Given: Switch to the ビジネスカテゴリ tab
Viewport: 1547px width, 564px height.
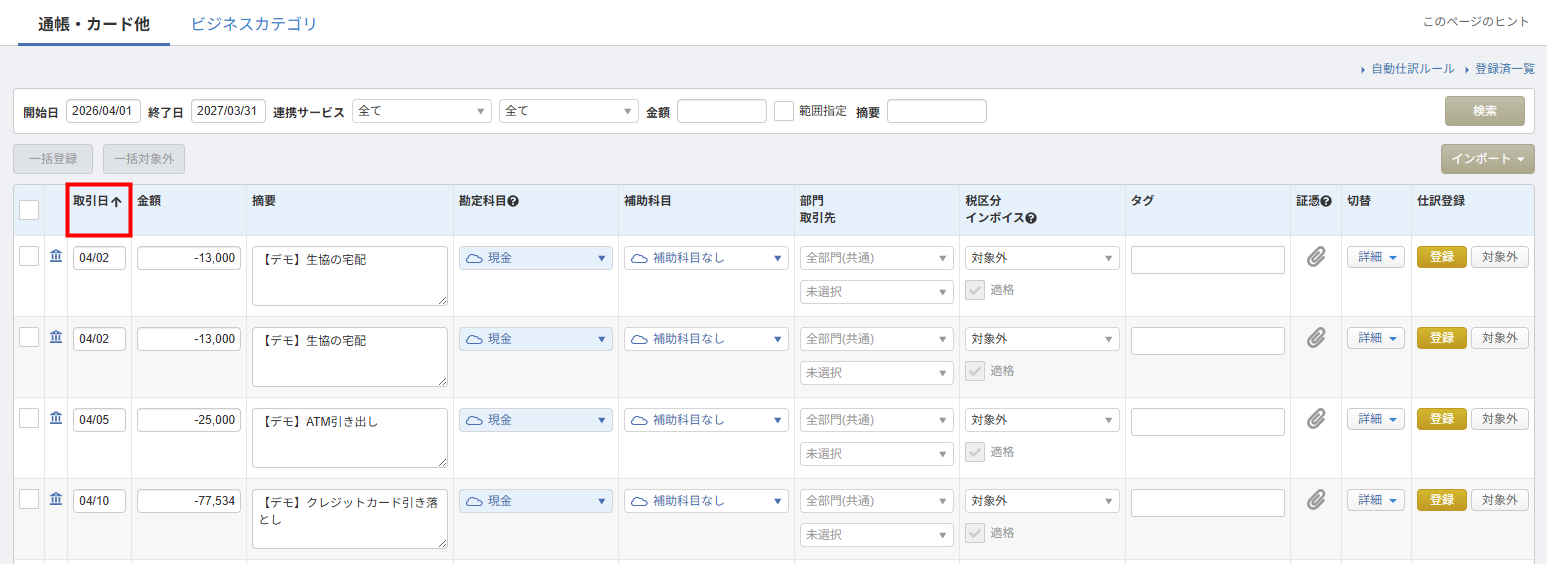Looking at the screenshot, I should [254, 24].
